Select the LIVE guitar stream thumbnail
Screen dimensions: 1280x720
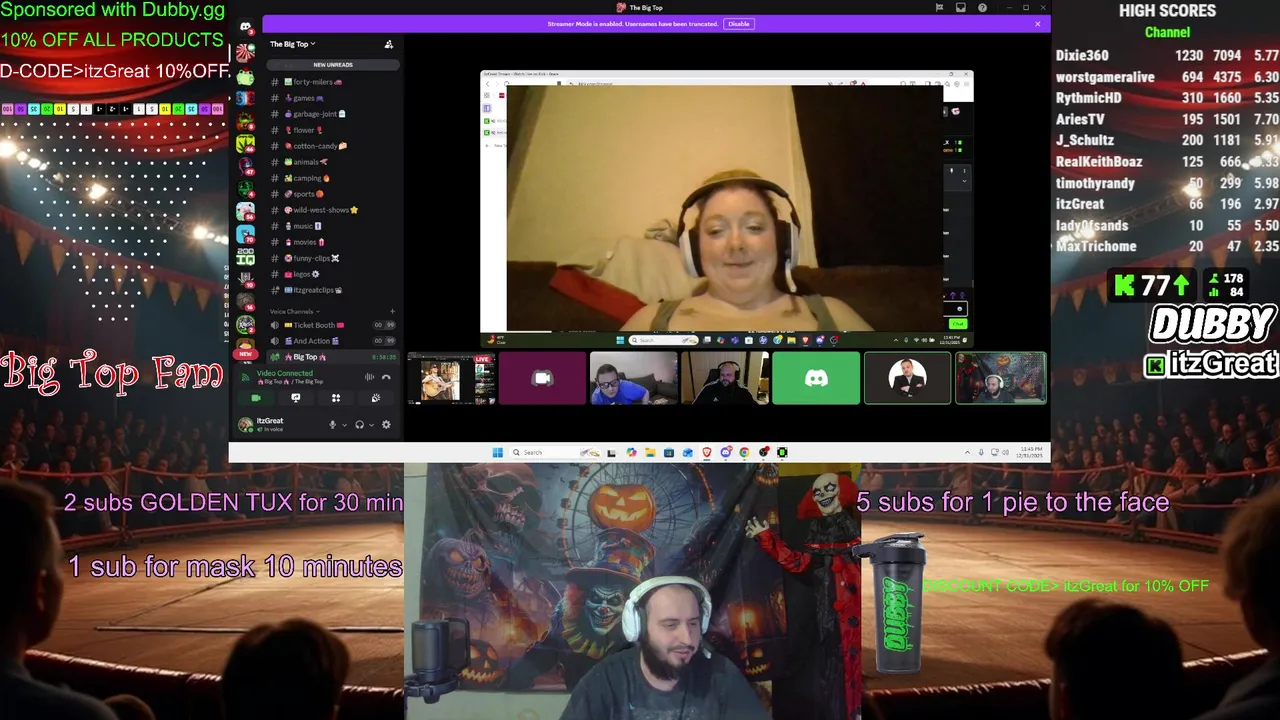452,378
